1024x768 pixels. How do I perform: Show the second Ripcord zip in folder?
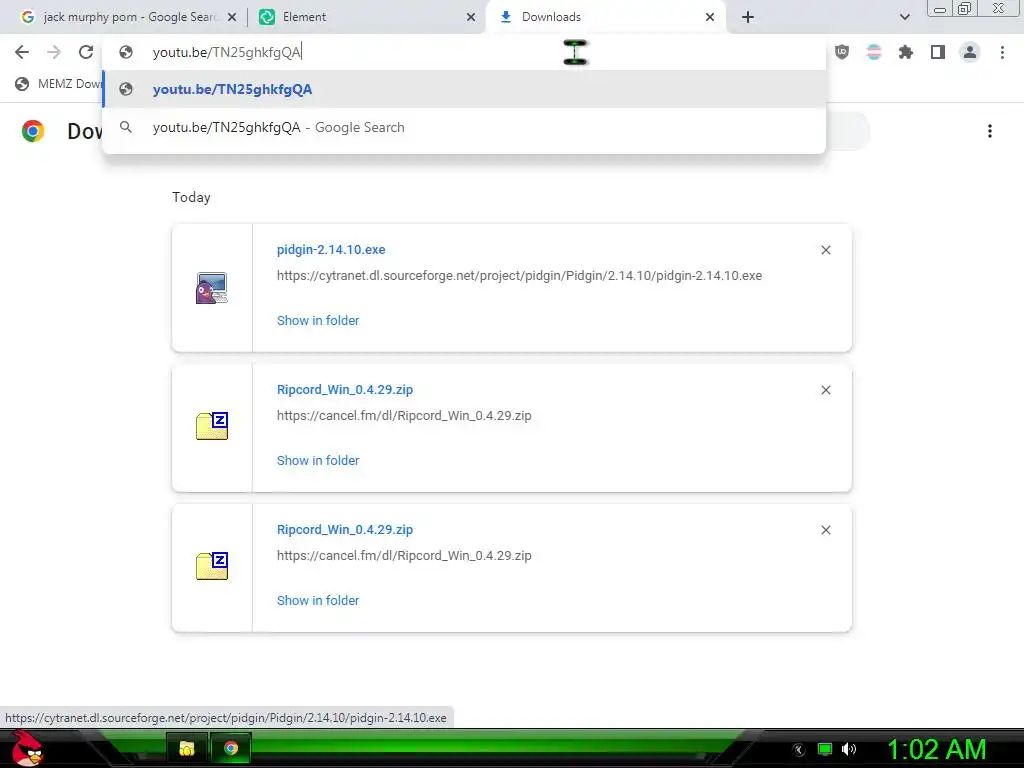tap(318, 600)
